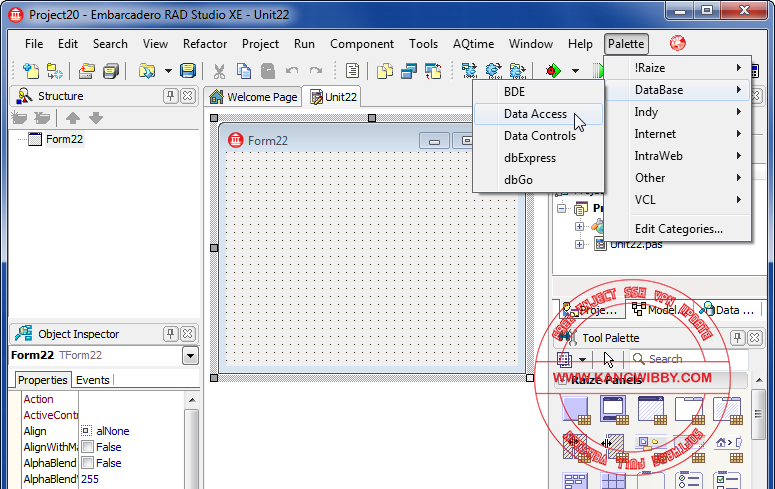Expand the Indy palette submenu

(678, 112)
